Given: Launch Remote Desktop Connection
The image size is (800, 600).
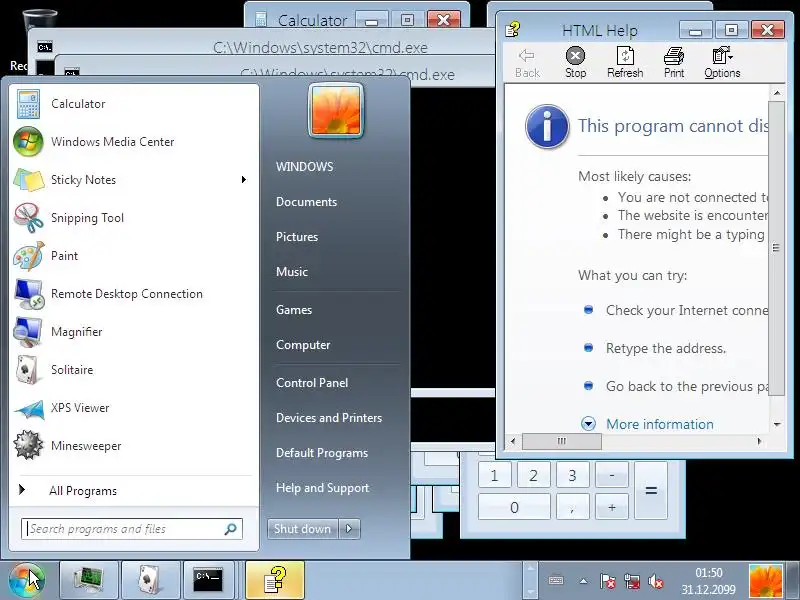Looking at the screenshot, I should pos(134,294).
